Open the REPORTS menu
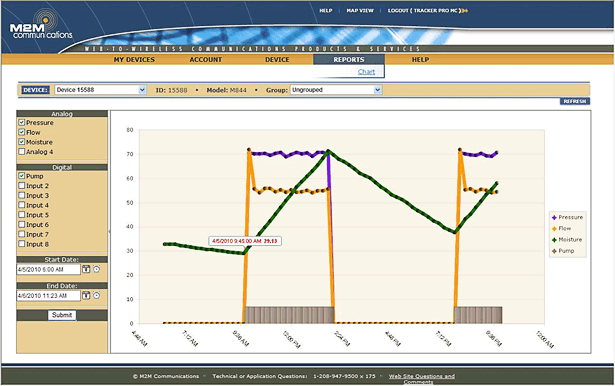 pos(349,60)
